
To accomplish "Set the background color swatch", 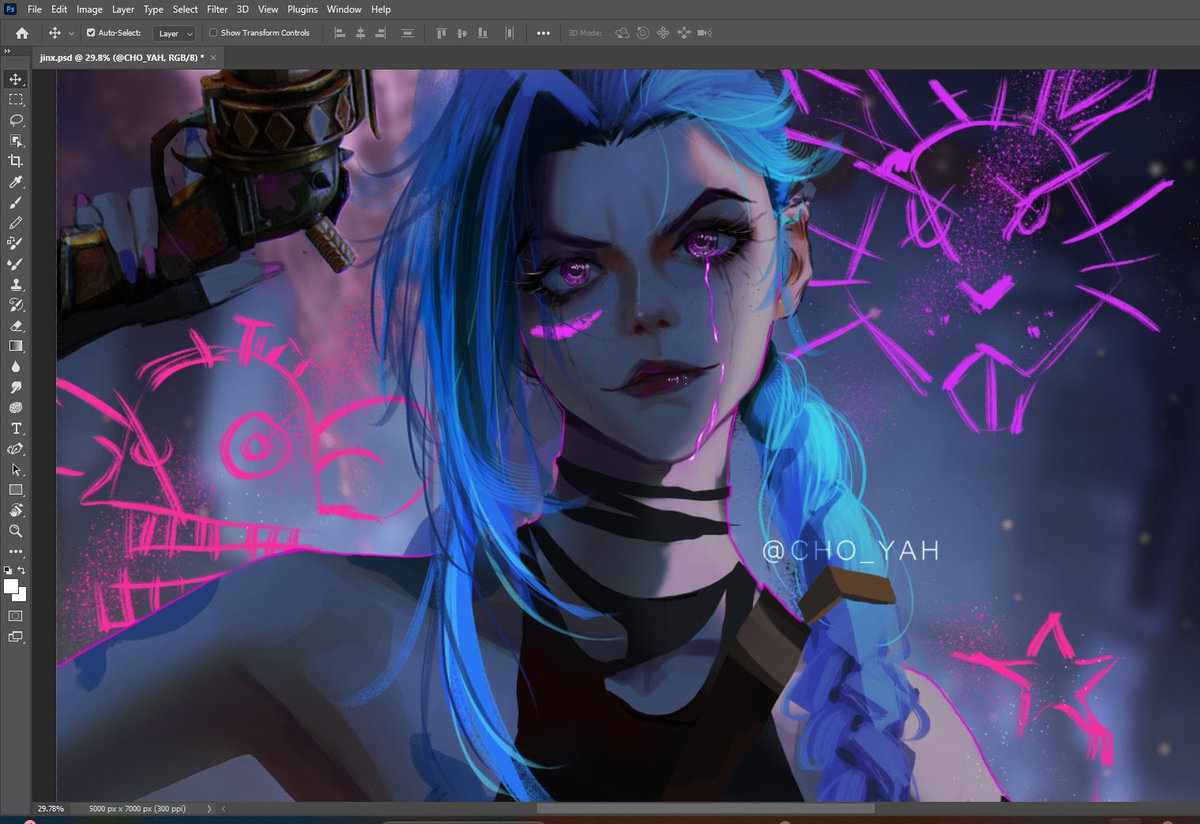I will [22, 596].
